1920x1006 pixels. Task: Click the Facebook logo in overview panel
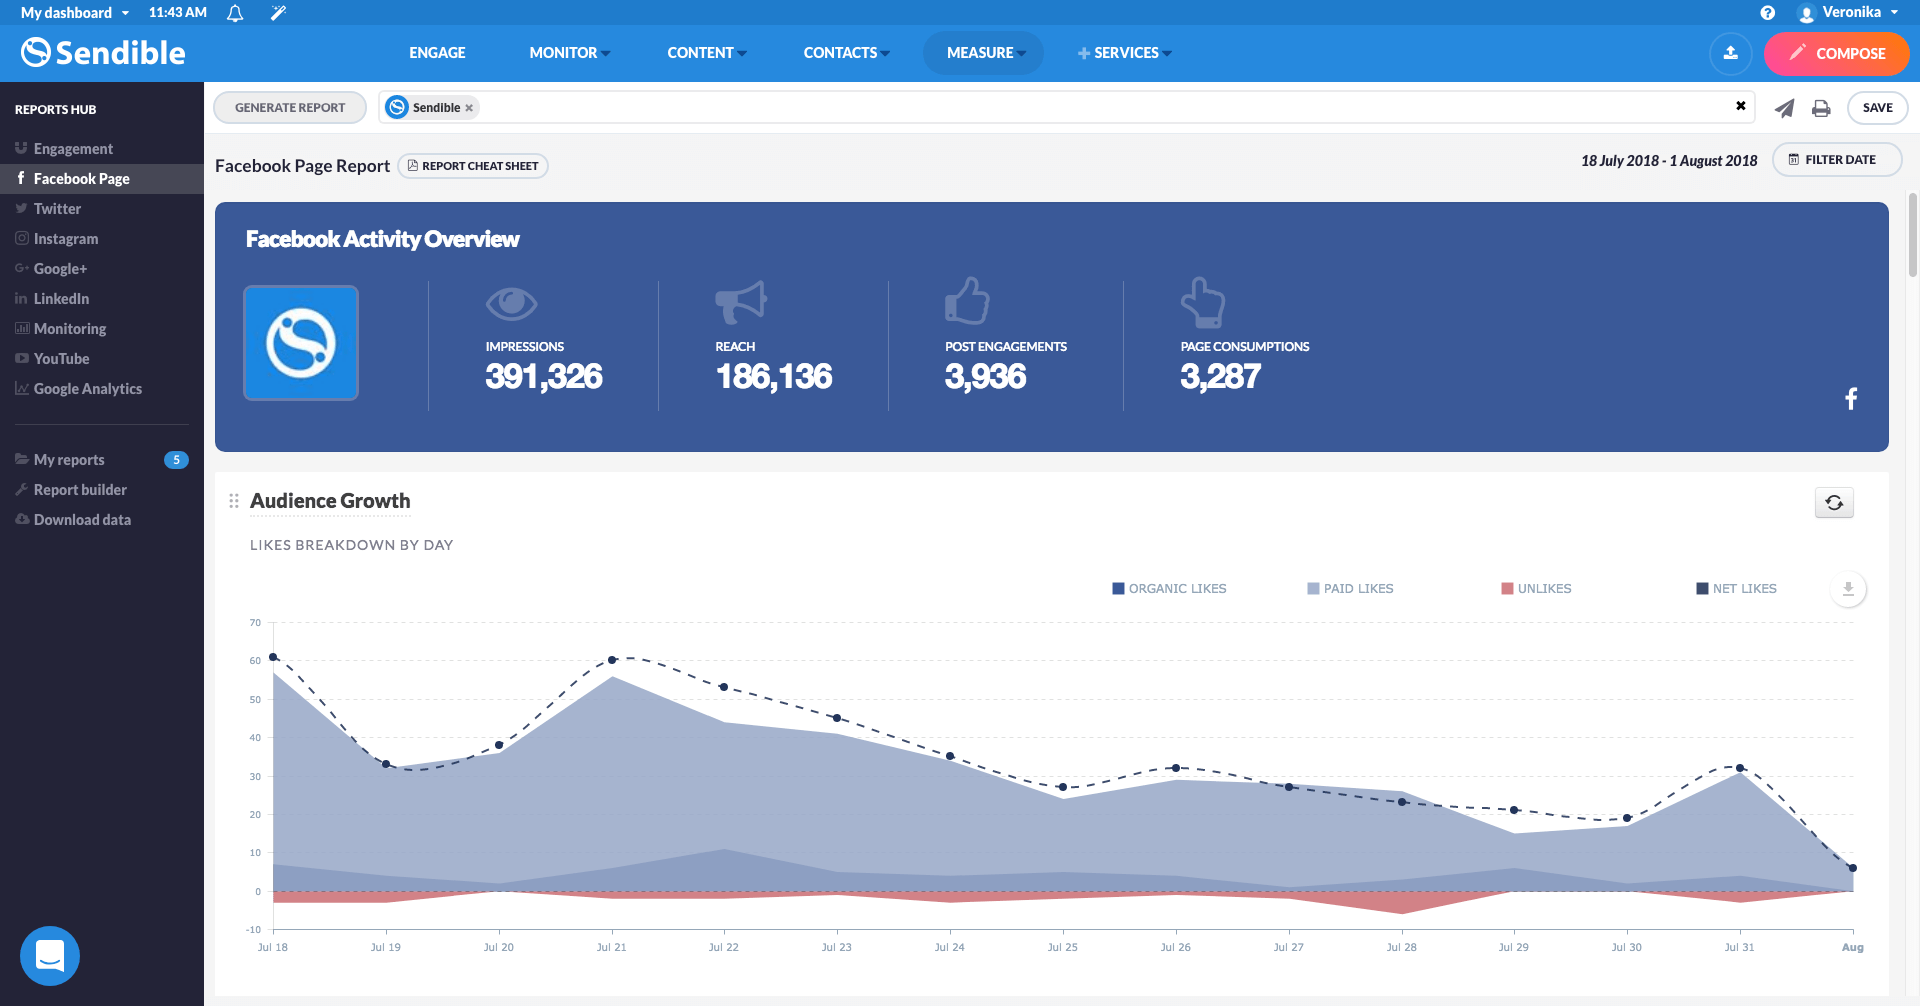click(1851, 399)
